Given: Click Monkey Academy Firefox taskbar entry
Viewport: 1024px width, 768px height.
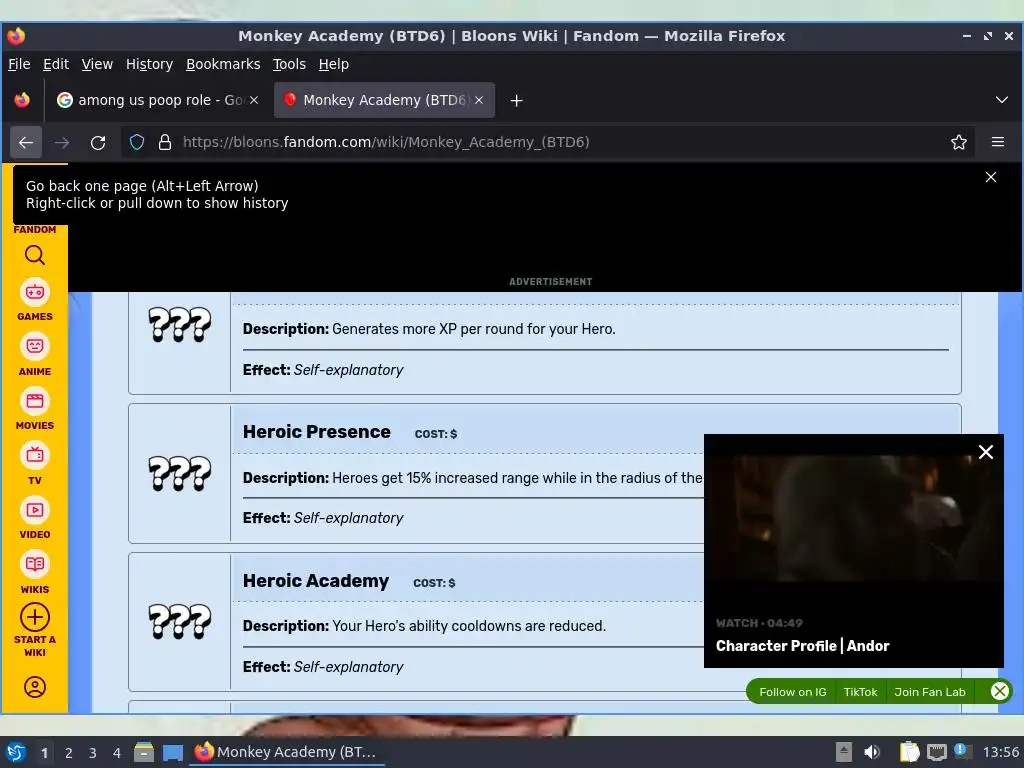Looking at the screenshot, I should coord(287,752).
